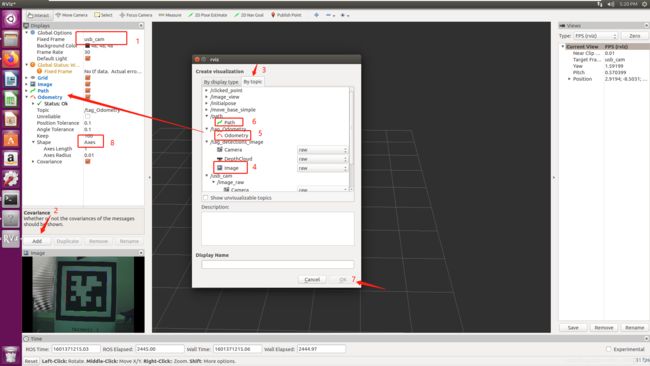Click the Add button in Displays panel

37,241
